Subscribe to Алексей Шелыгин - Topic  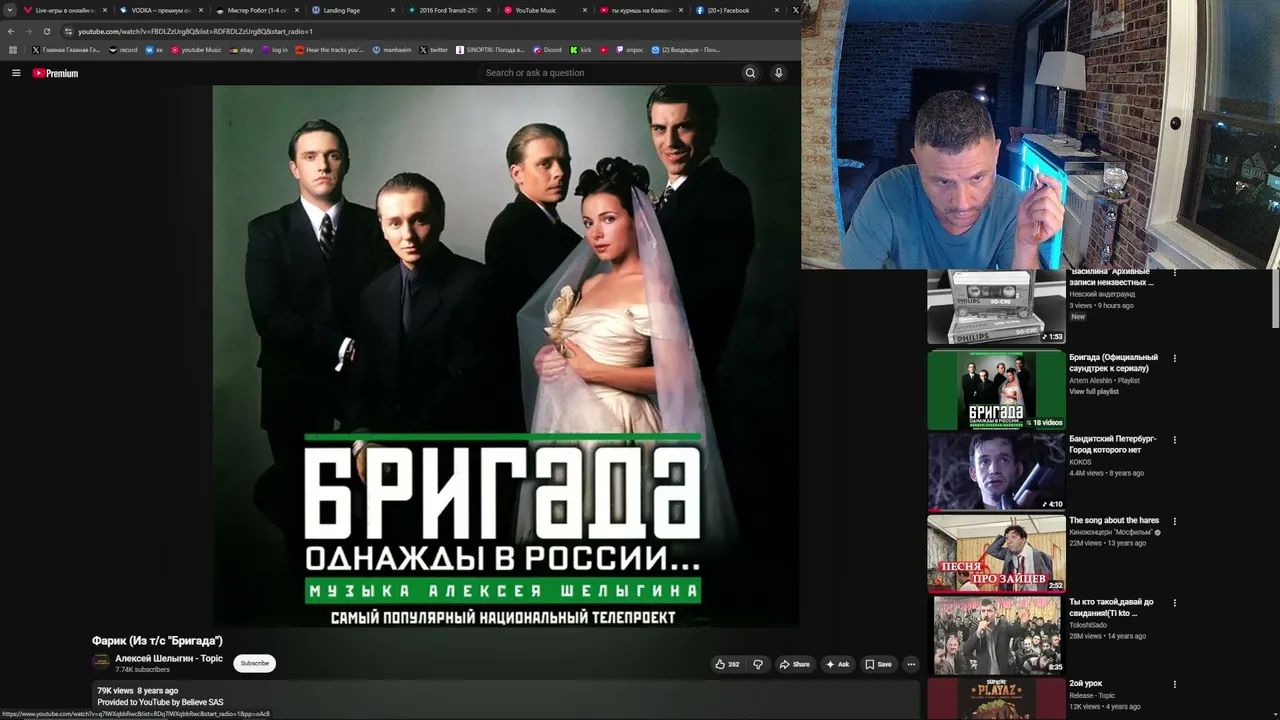point(255,663)
